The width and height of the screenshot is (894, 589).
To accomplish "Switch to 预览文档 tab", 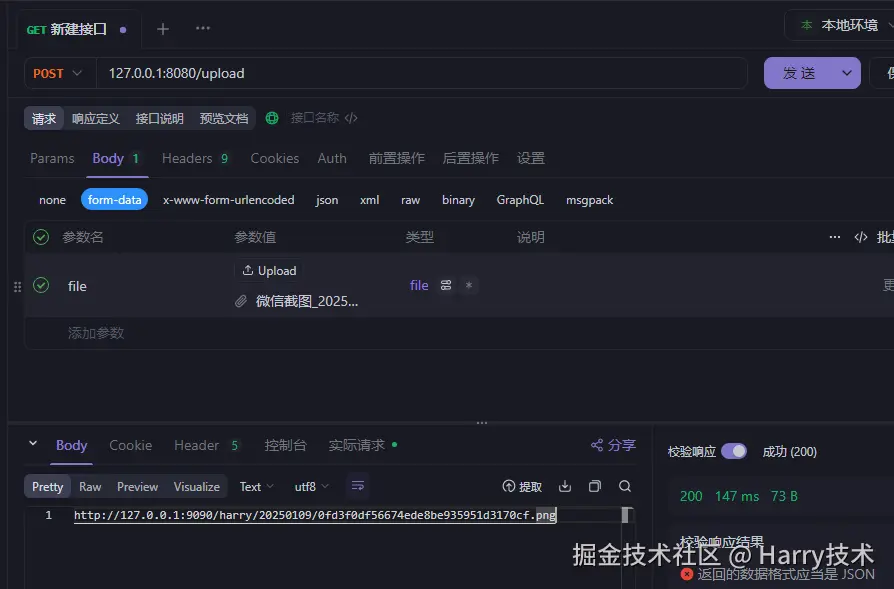I will pyautogui.click(x=224, y=119).
